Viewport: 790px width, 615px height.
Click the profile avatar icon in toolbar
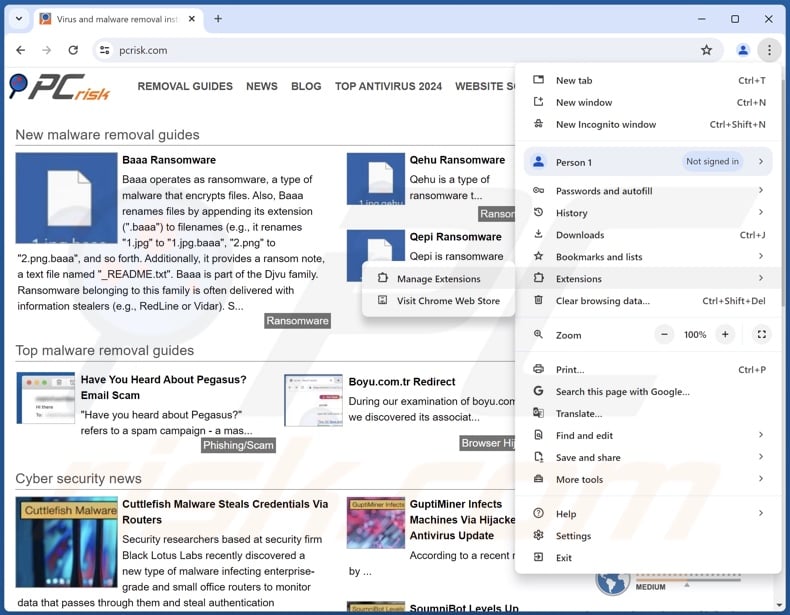[742, 50]
